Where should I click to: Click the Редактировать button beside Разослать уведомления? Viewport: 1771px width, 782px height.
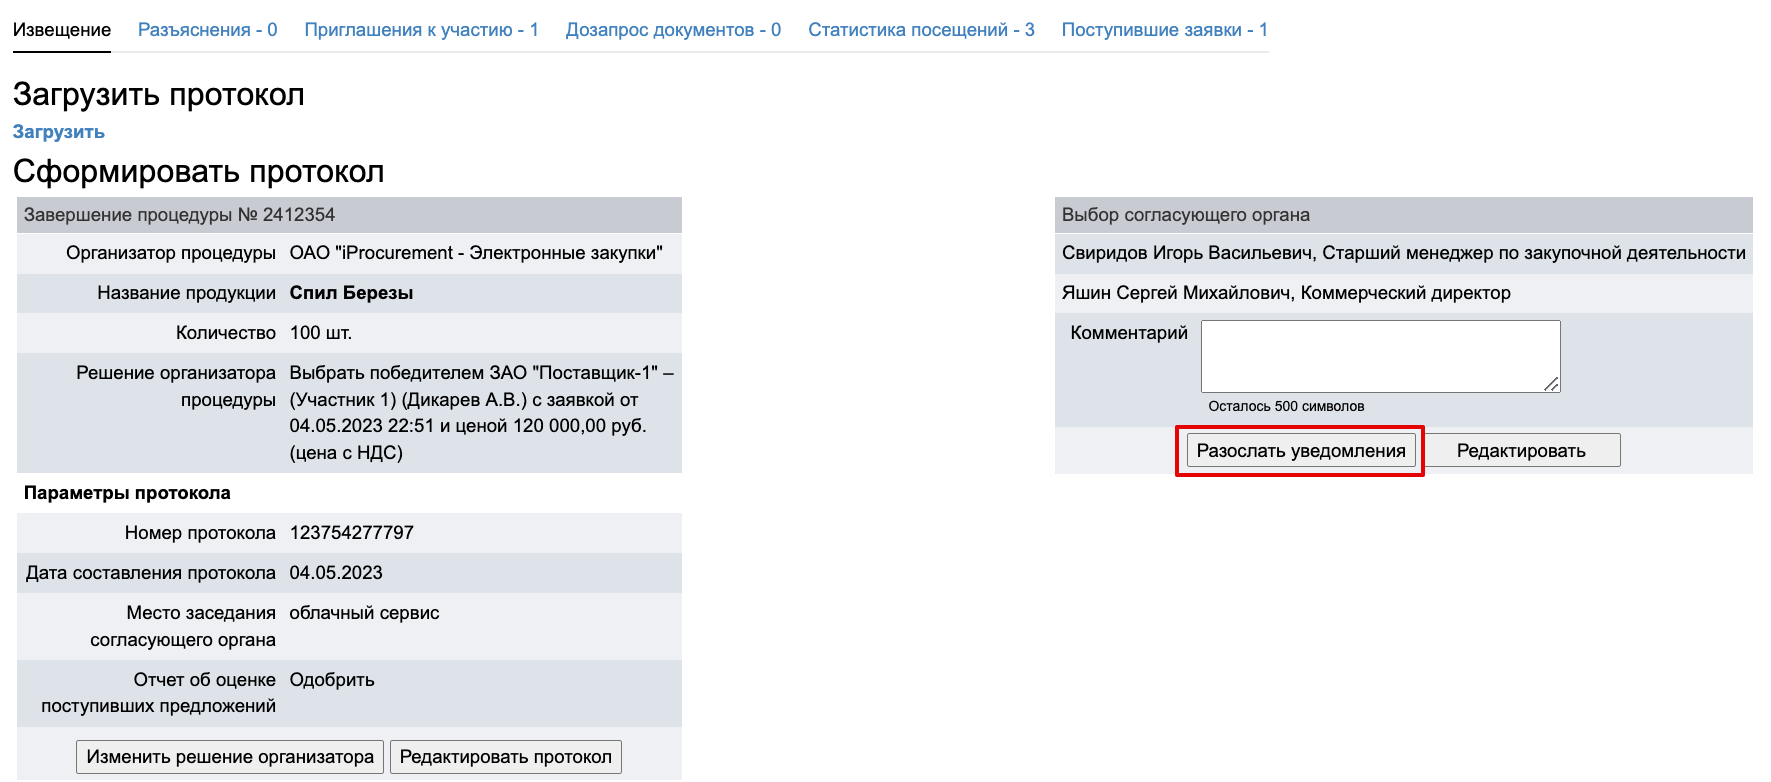coord(1521,451)
